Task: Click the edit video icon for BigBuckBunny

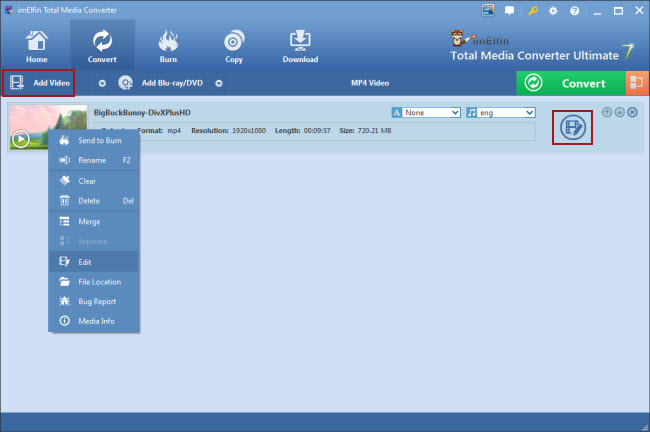Action: click(x=572, y=127)
